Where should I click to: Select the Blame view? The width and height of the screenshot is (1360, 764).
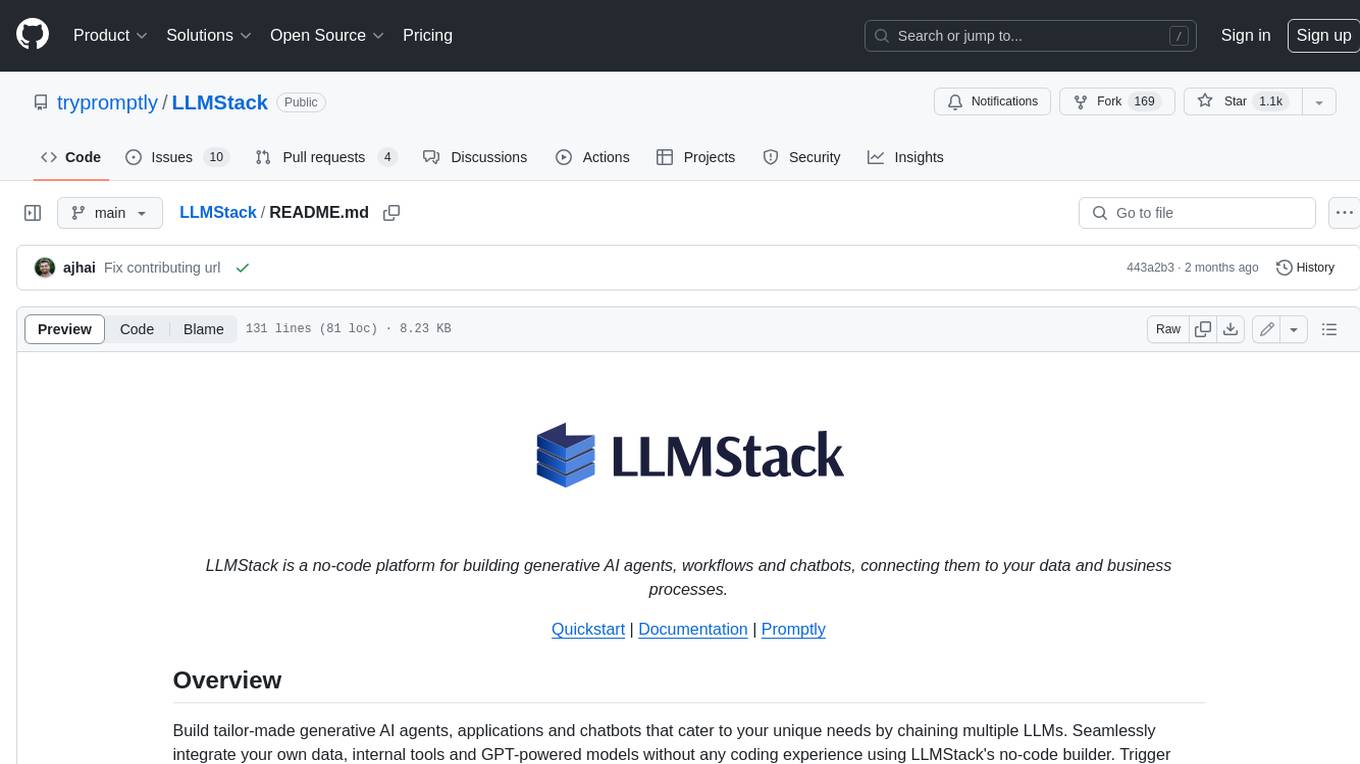[x=204, y=329]
